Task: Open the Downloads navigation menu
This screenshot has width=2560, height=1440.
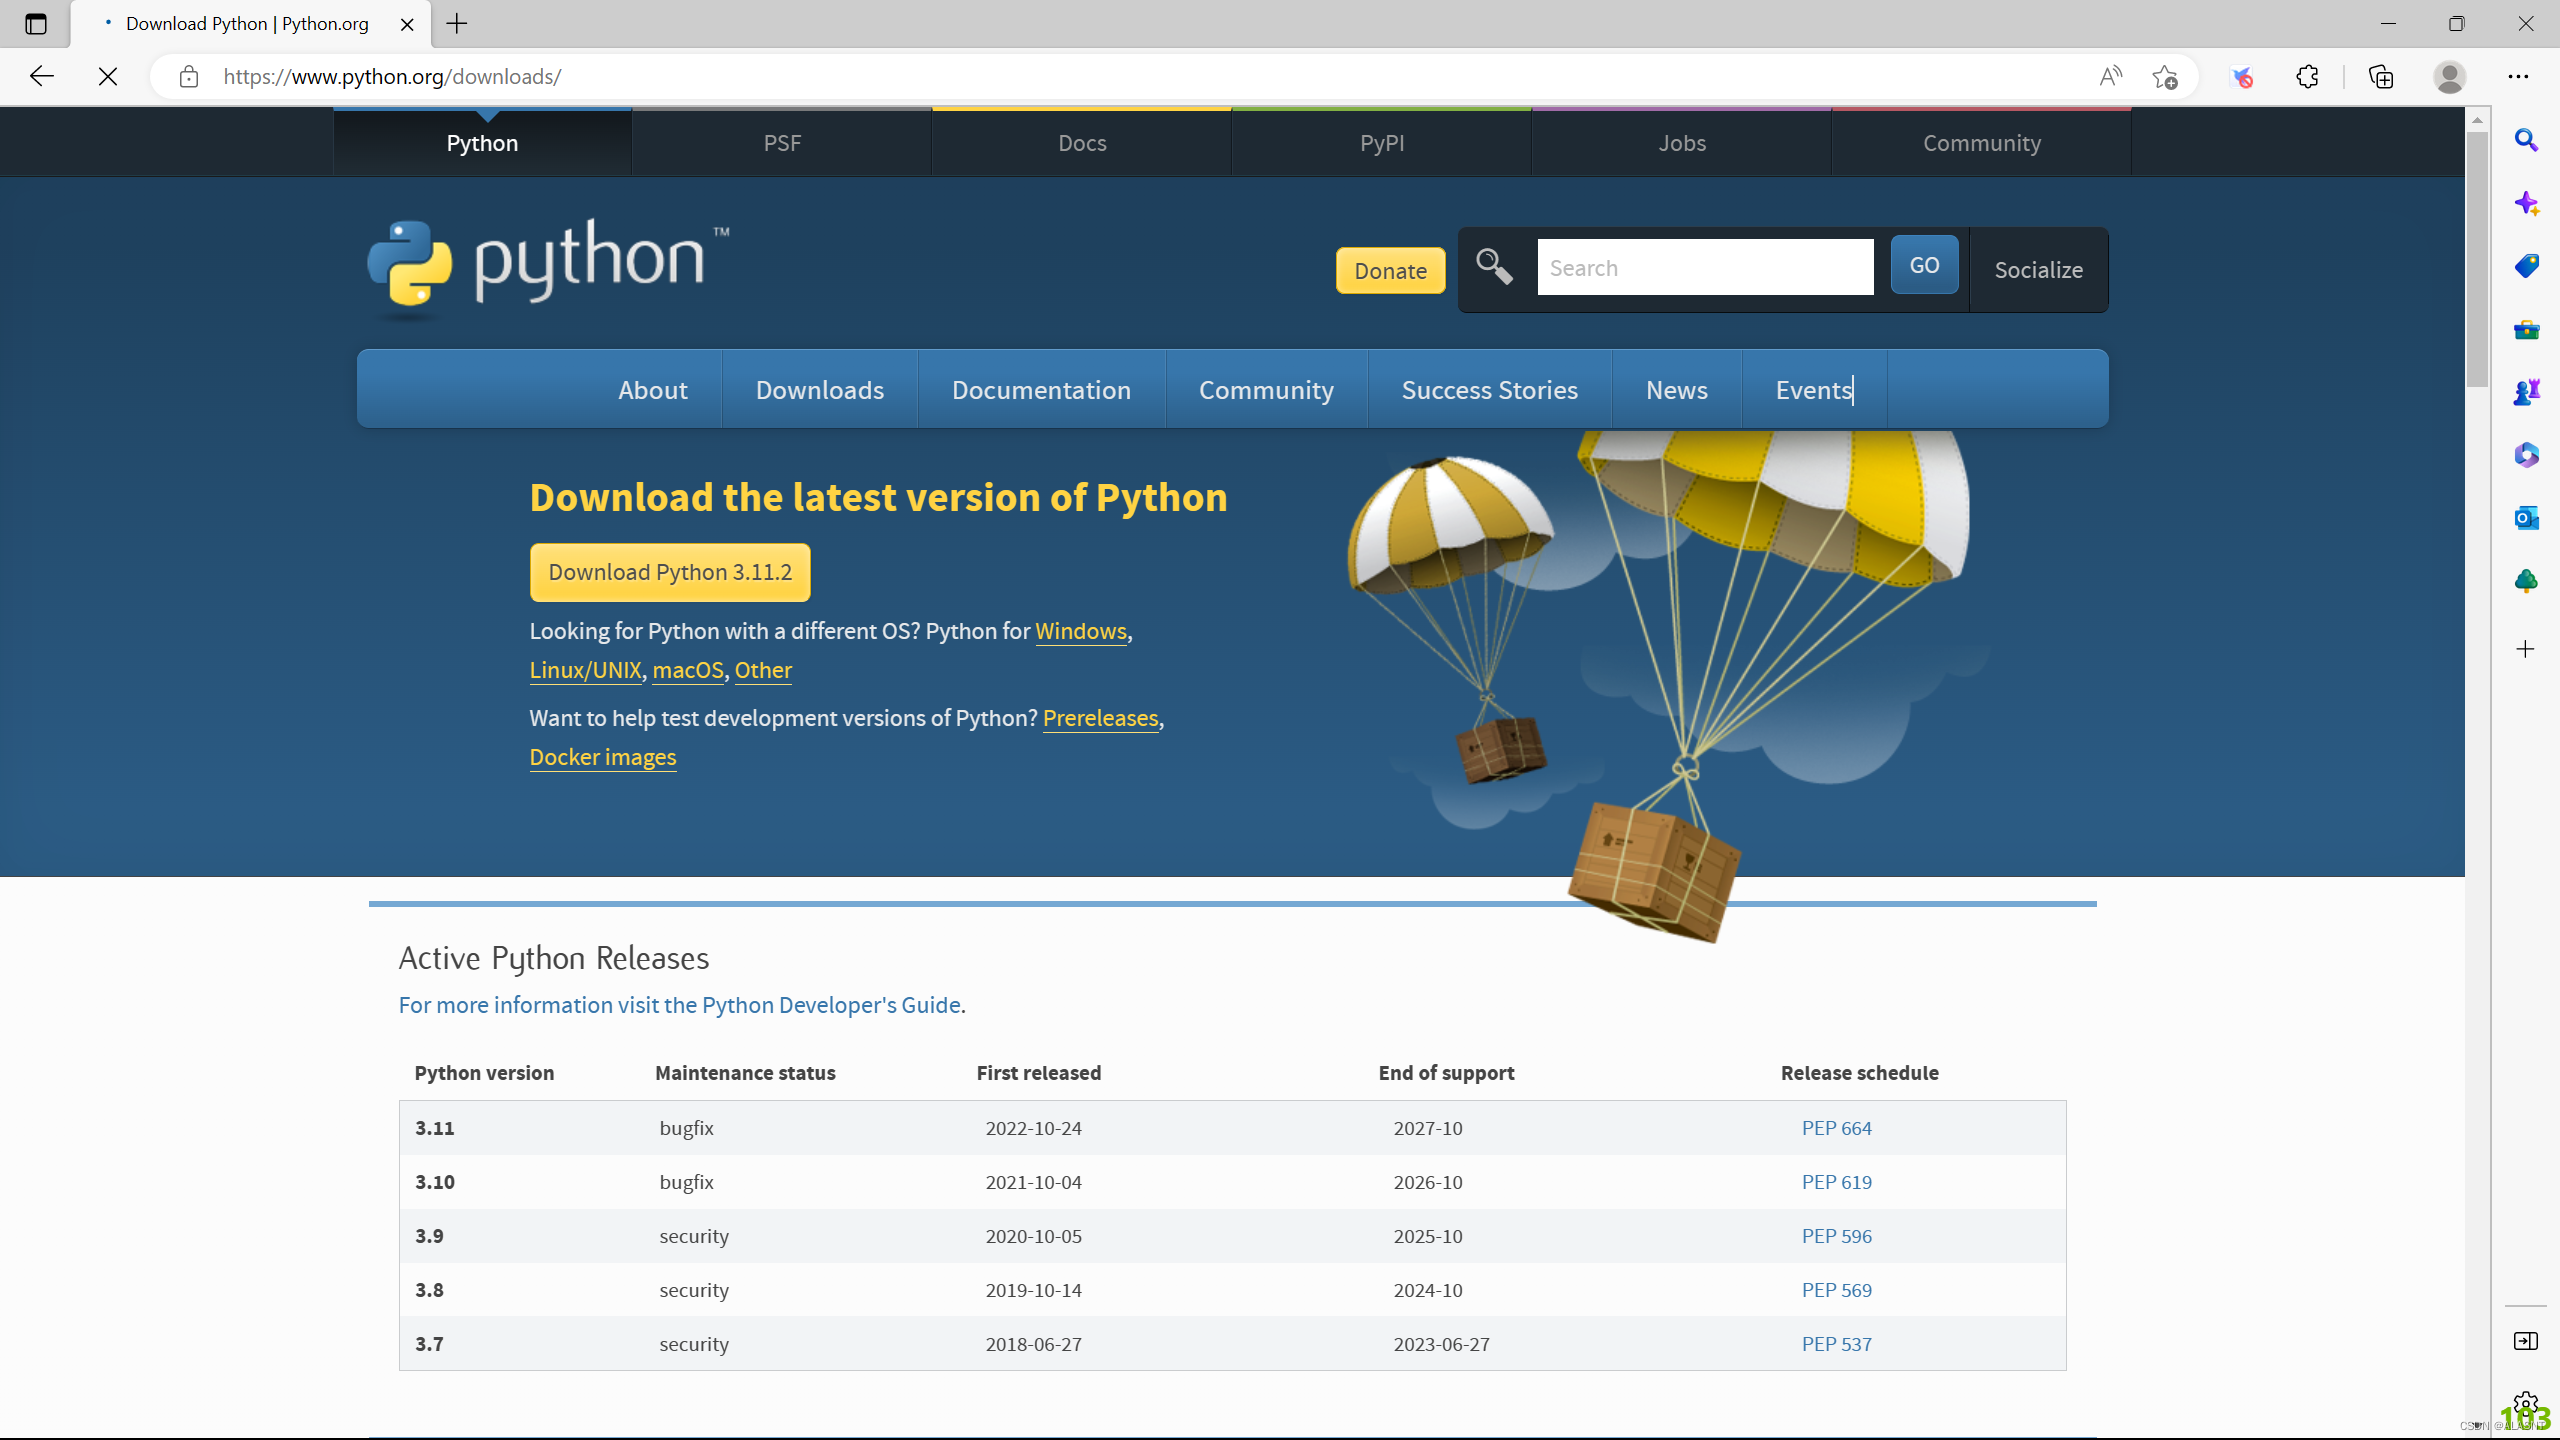Action: coord(819,390)
